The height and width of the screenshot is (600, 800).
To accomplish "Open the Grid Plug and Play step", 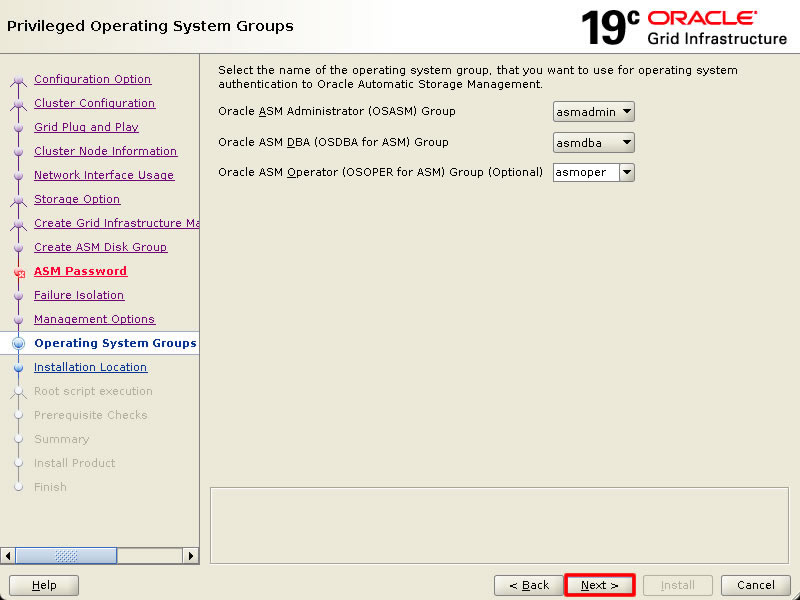I will tap(86, 127).
